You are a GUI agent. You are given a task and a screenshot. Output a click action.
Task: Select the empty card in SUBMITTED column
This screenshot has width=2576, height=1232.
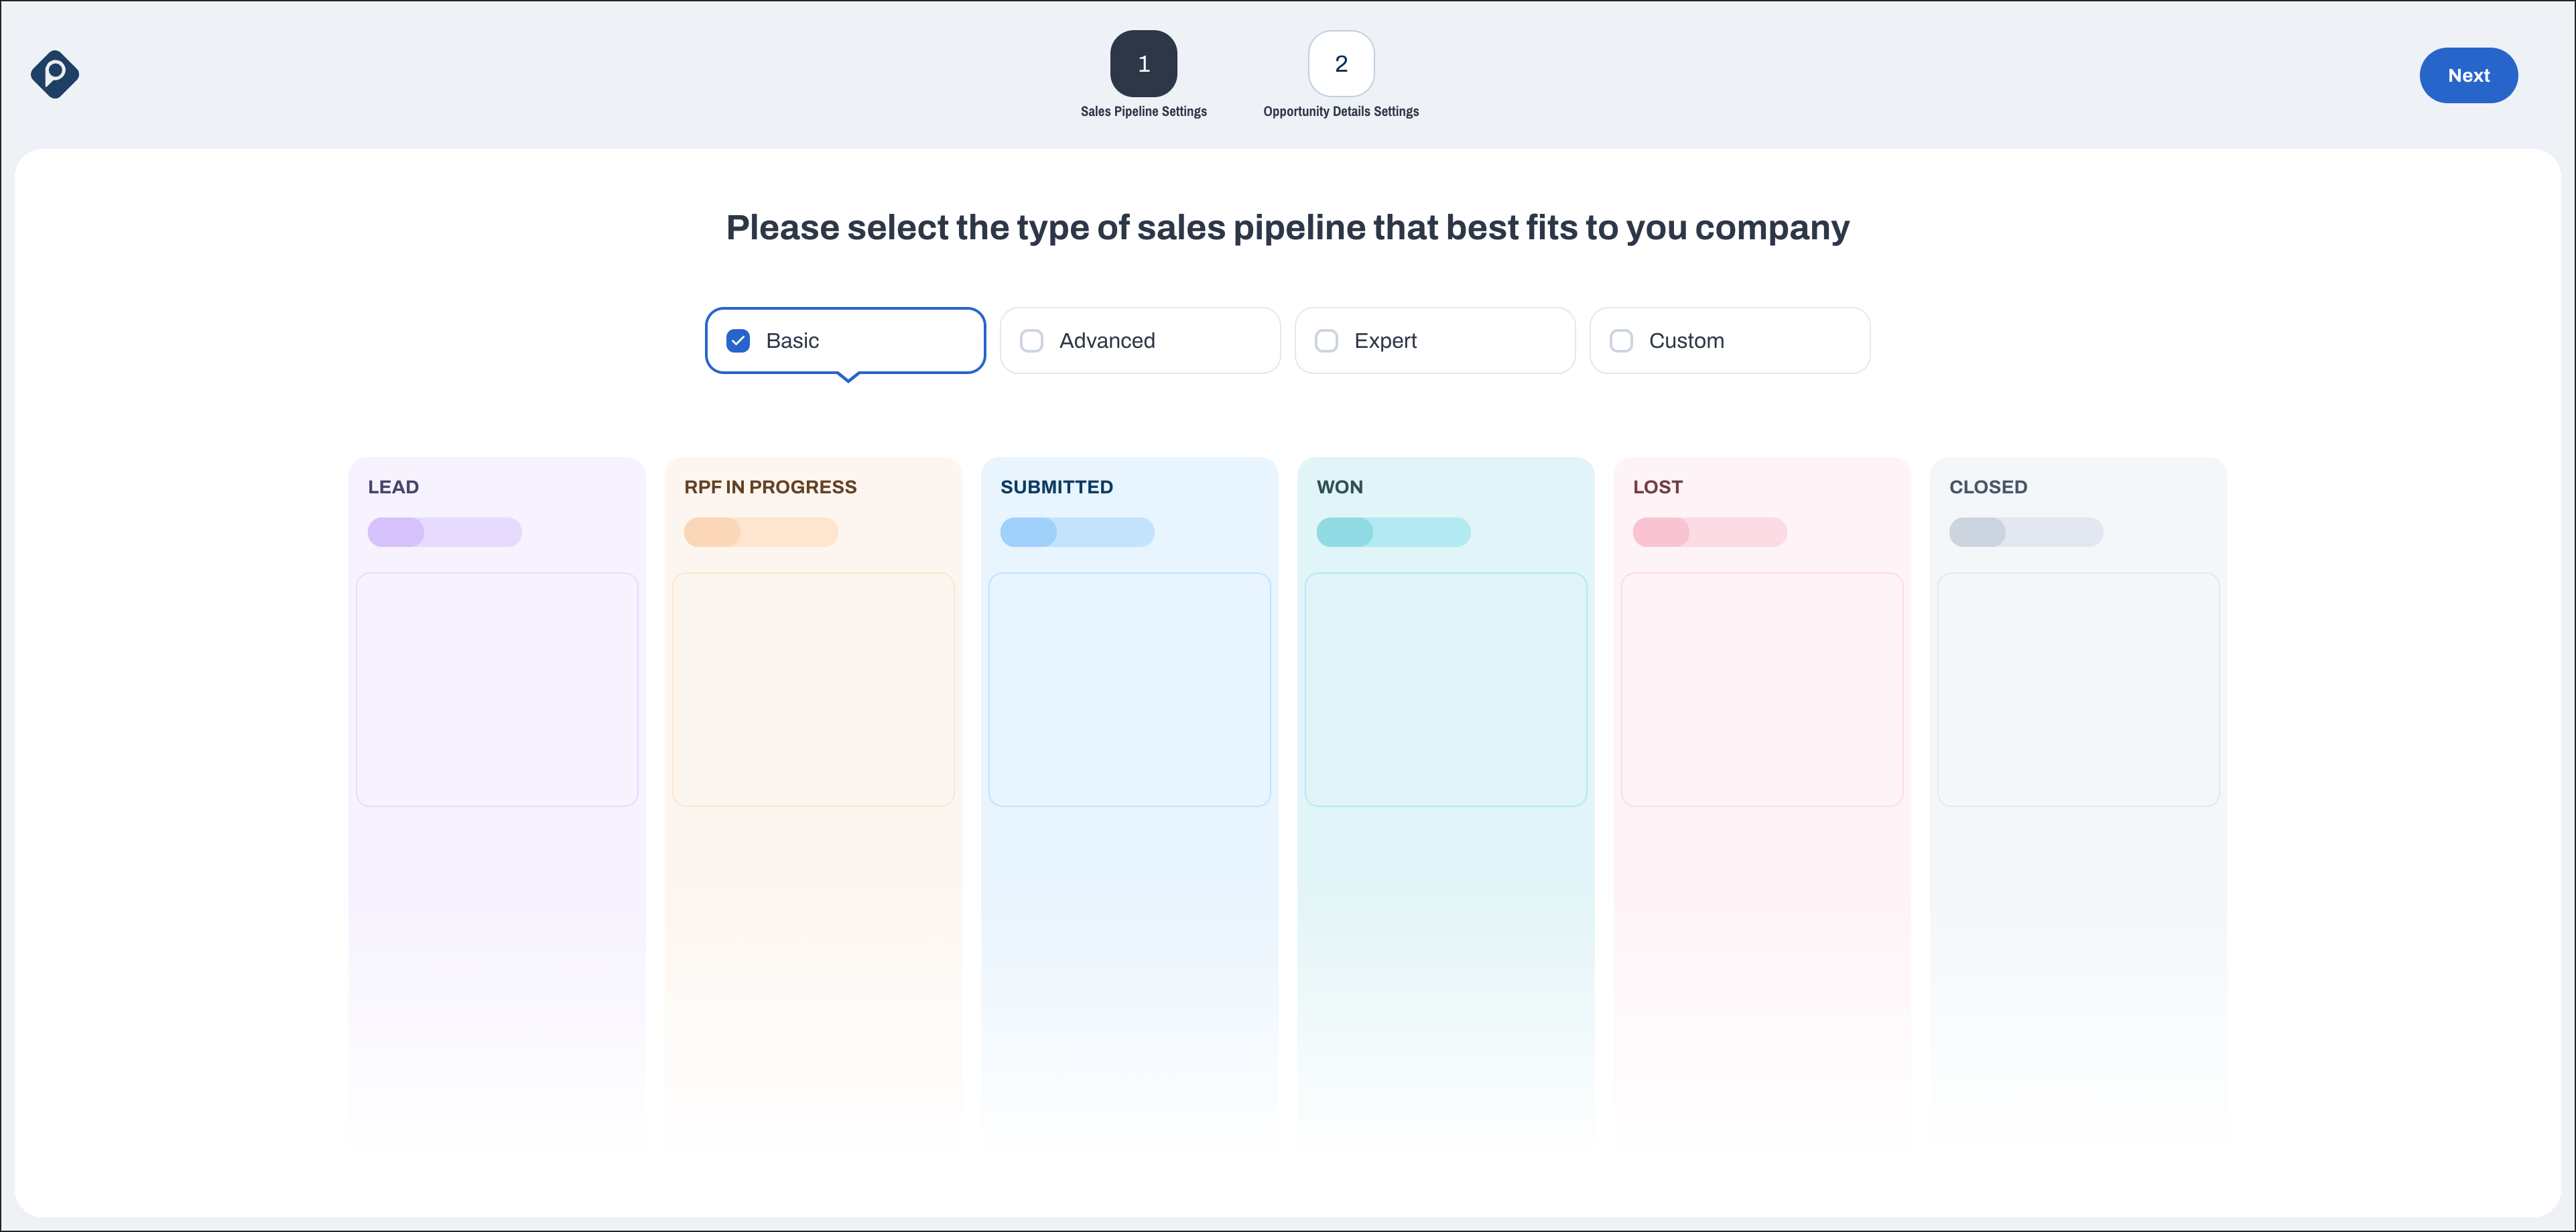tap(1129, 689)
